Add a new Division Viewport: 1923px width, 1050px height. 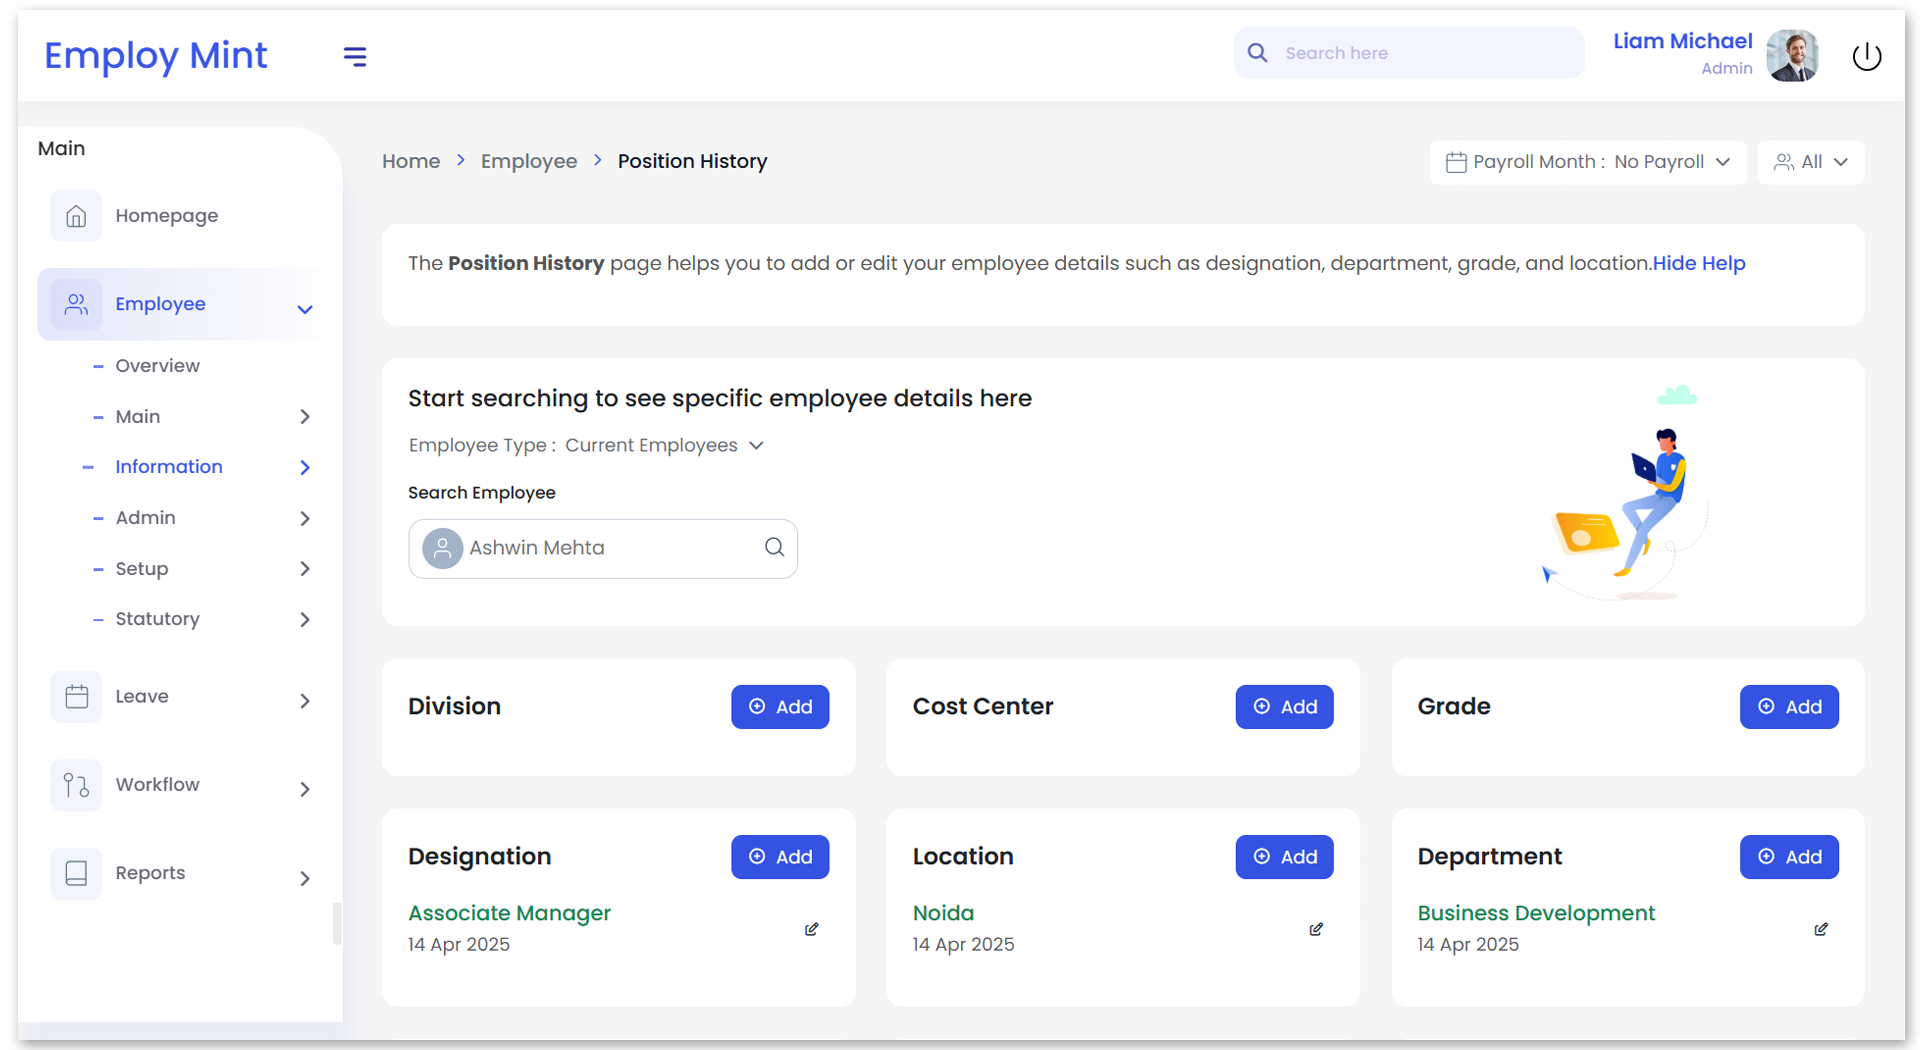780,707
